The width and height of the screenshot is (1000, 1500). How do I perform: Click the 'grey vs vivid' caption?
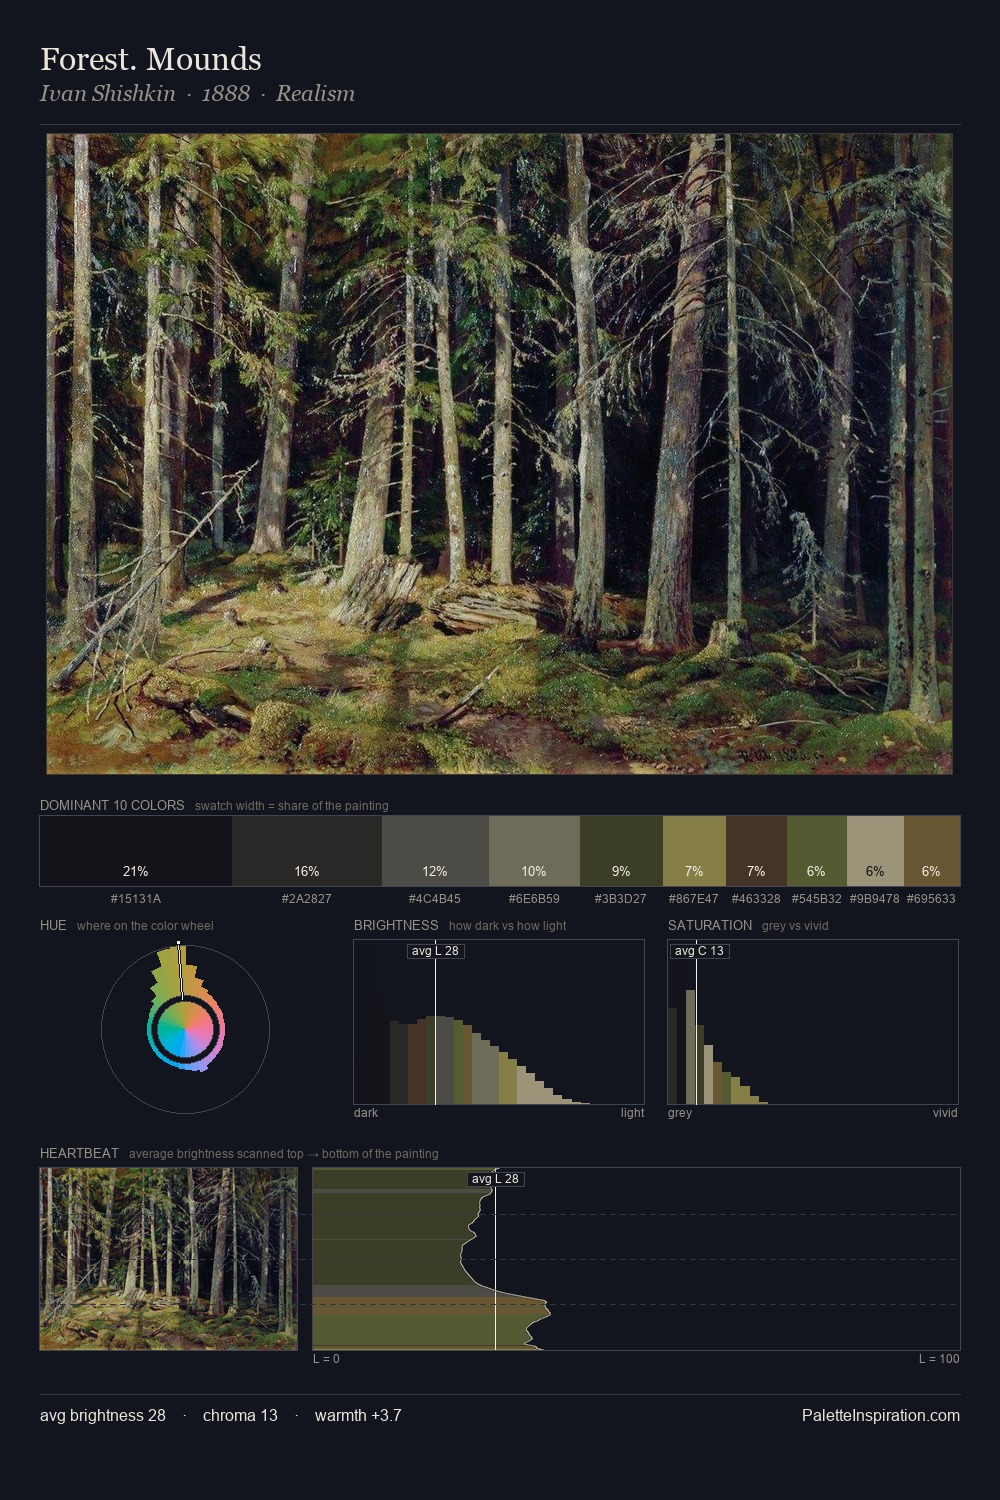point(795,926)
